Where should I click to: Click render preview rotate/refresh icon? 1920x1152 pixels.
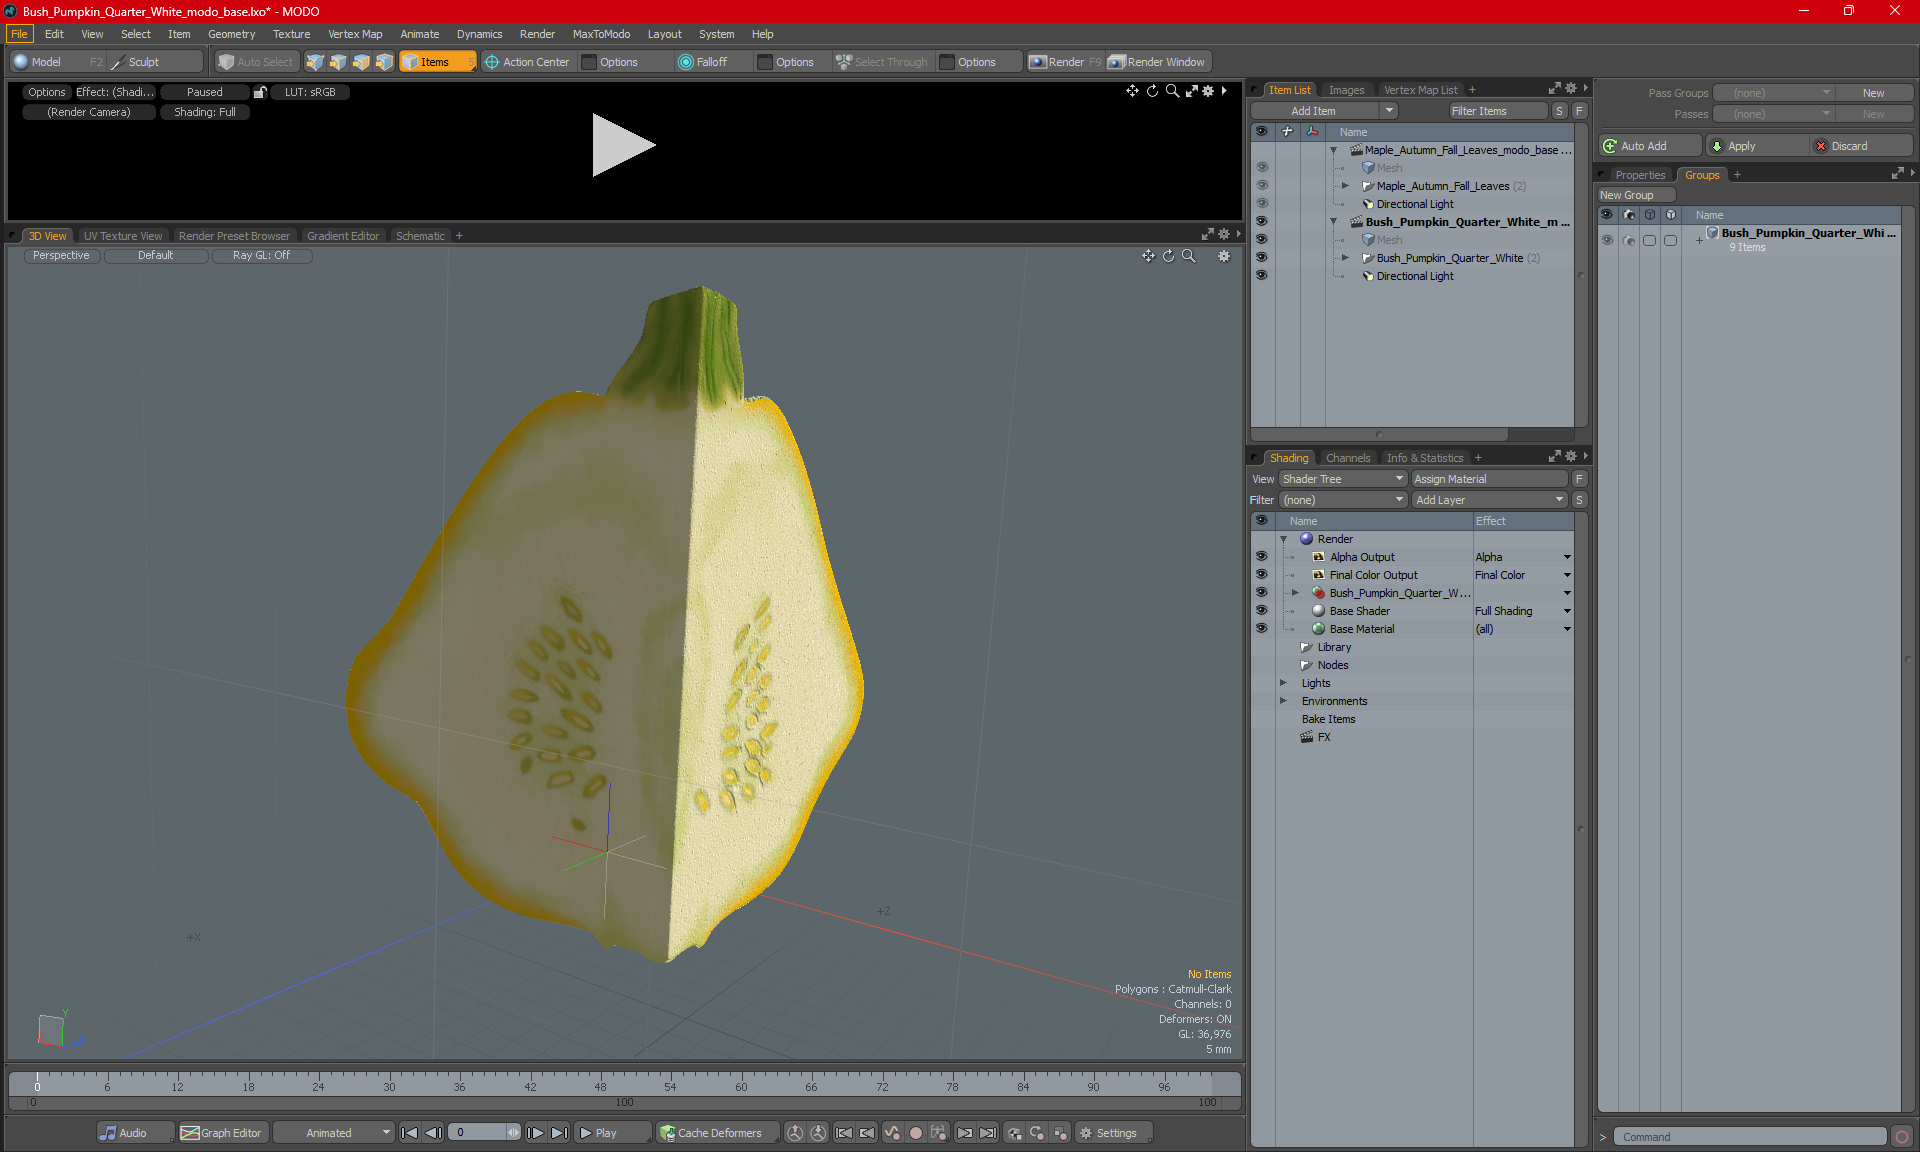[x=1152, y=91]
